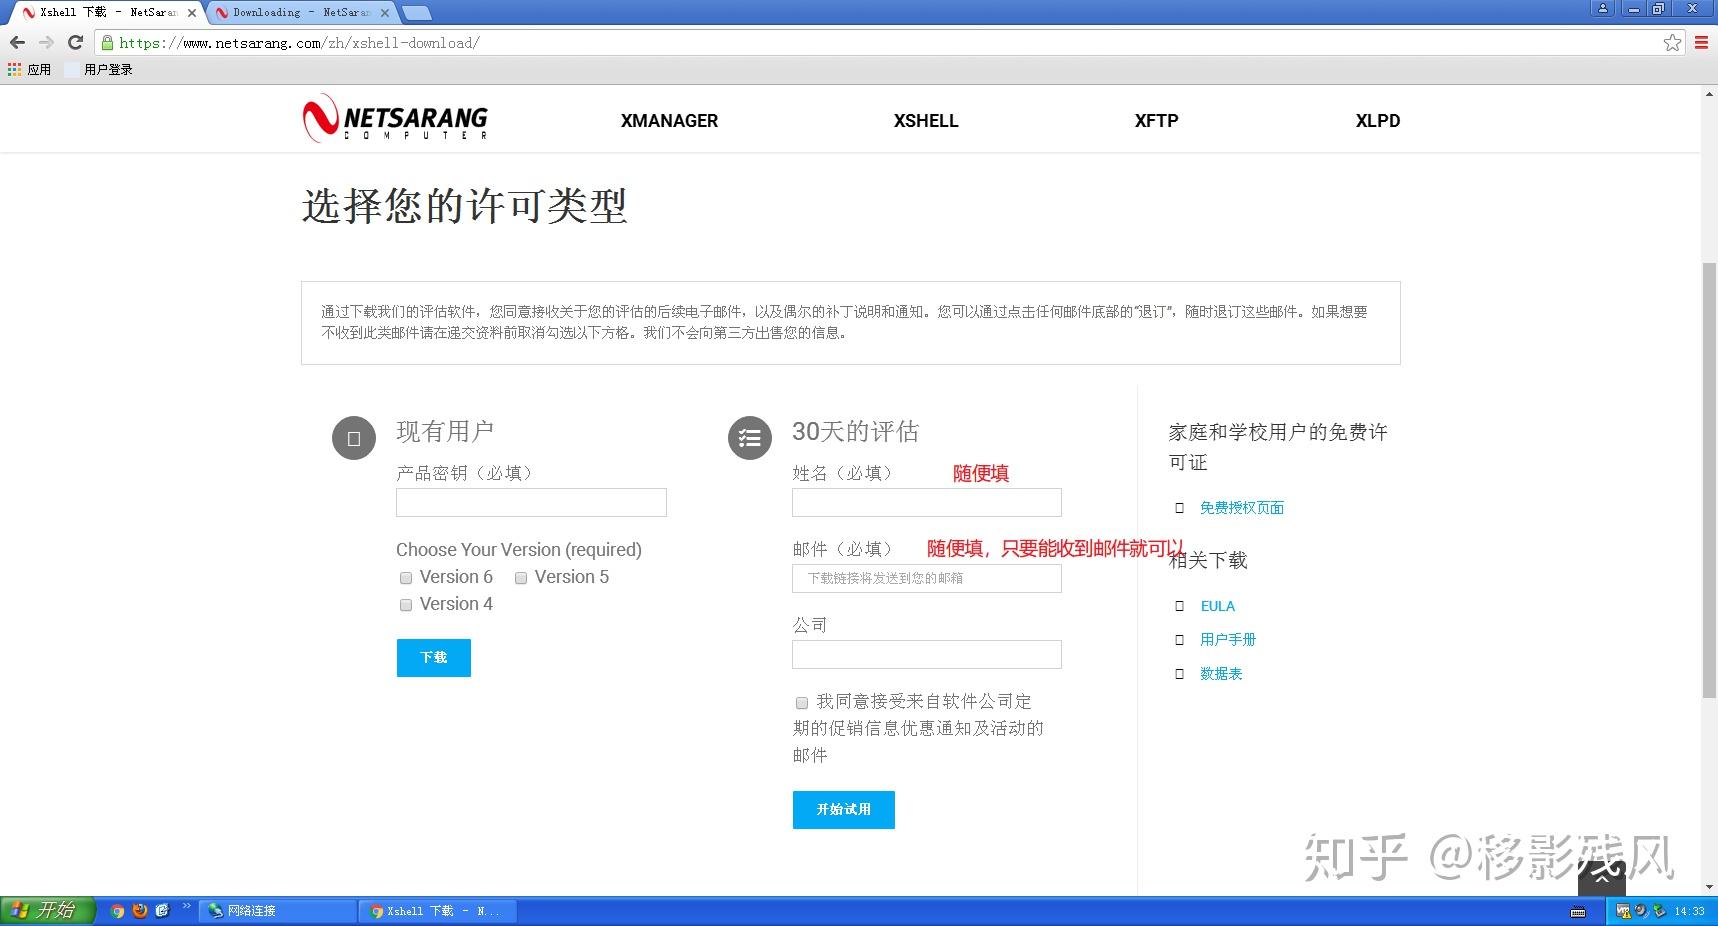Open the EULA link

tap(1218, 606)
